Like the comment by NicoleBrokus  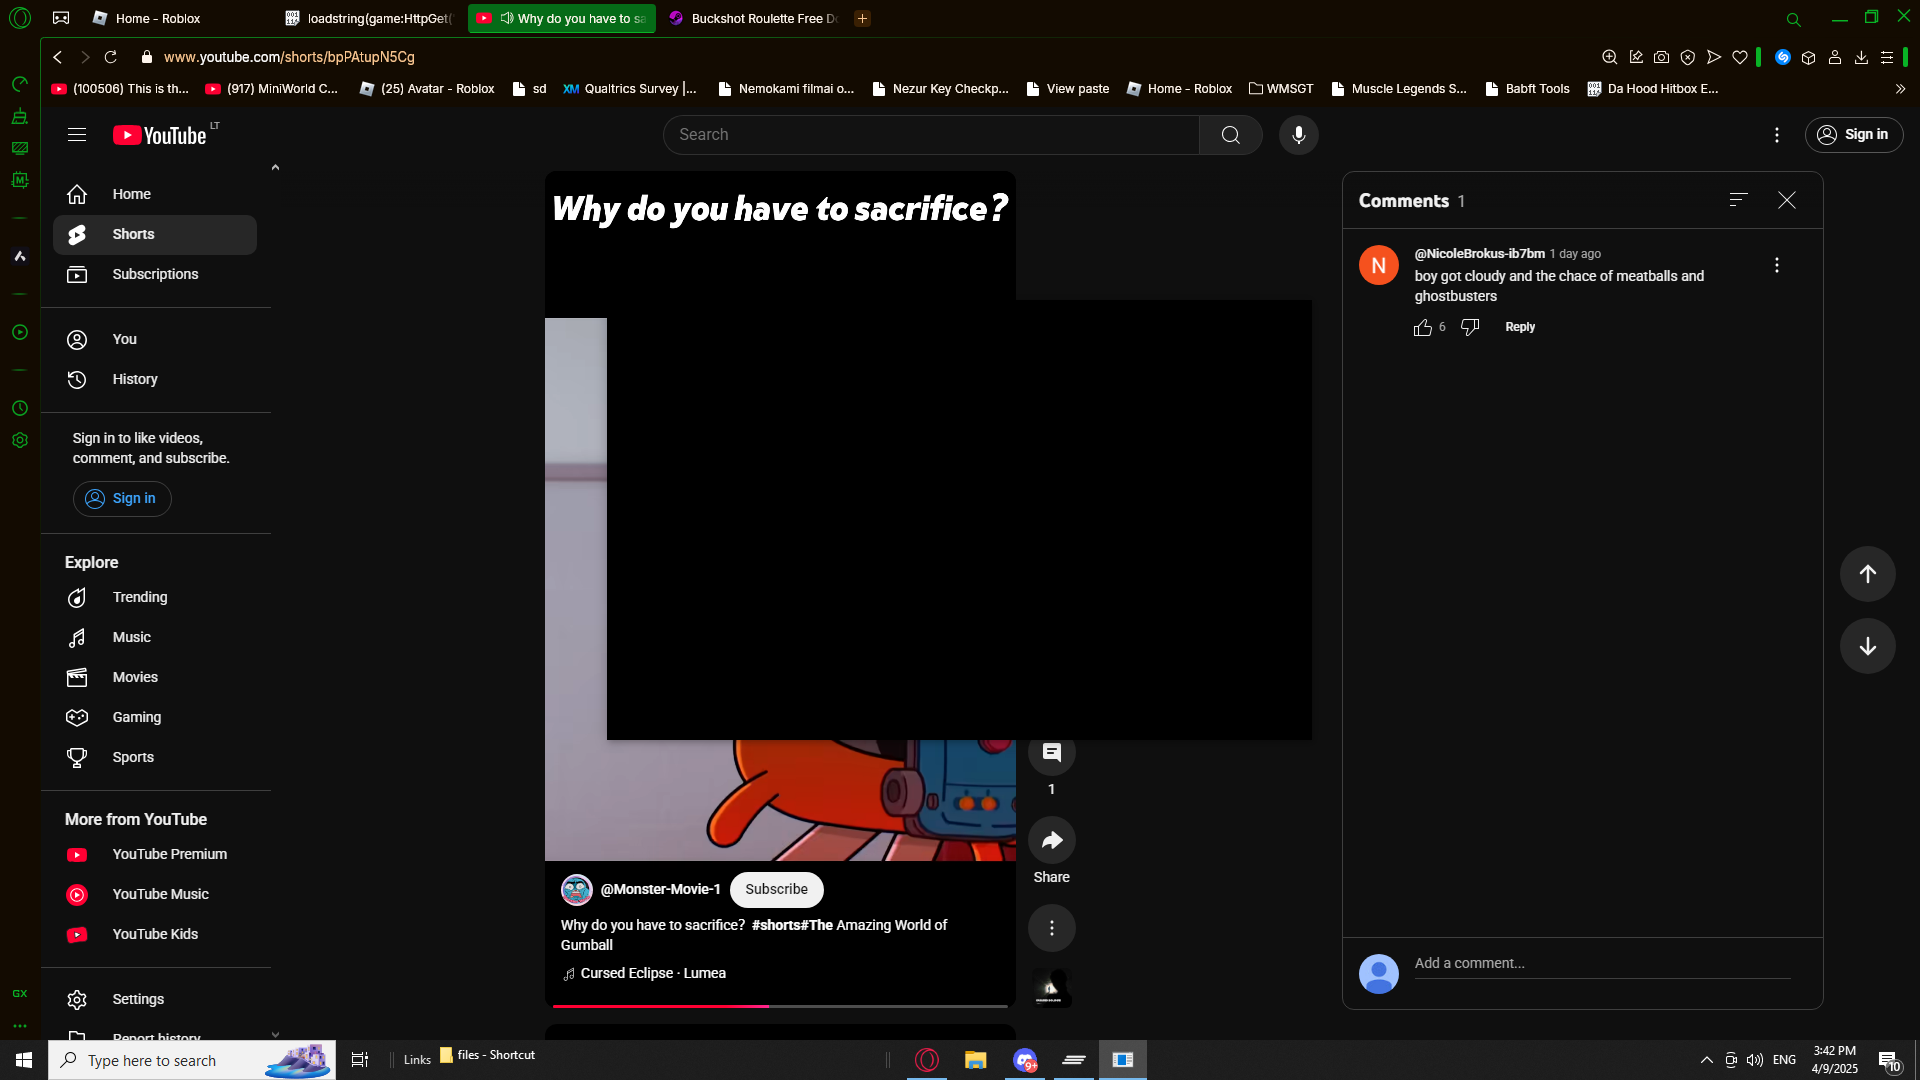(x=1423, y=328)
